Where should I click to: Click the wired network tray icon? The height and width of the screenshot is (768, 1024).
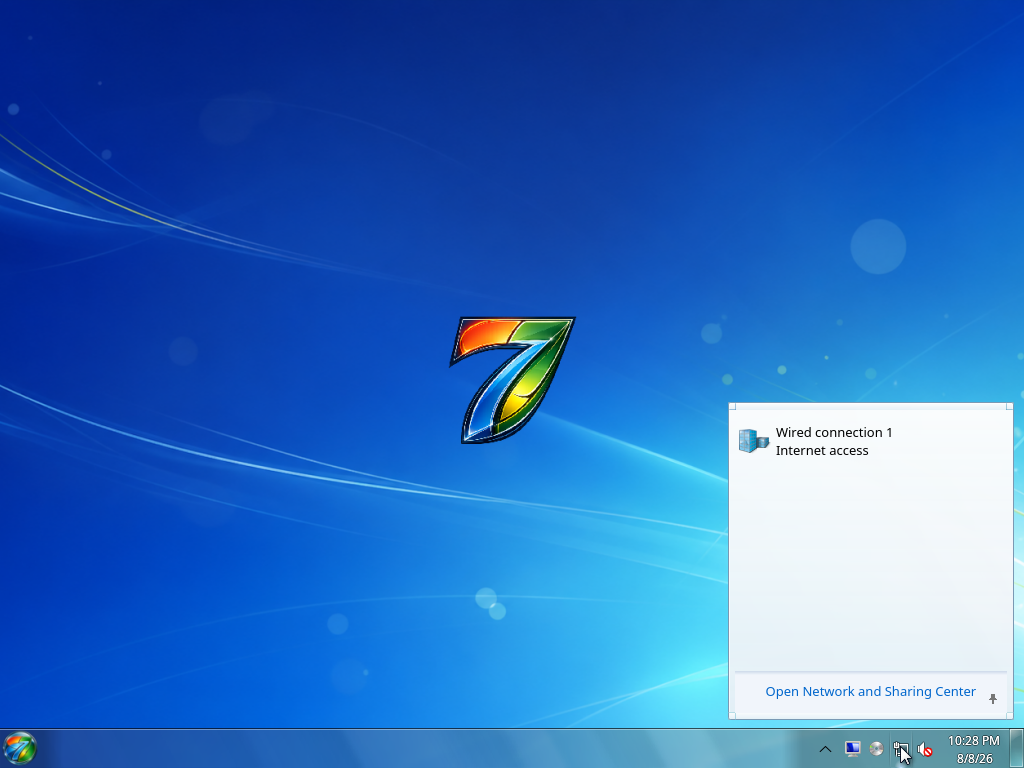click(x=901, y=749)
